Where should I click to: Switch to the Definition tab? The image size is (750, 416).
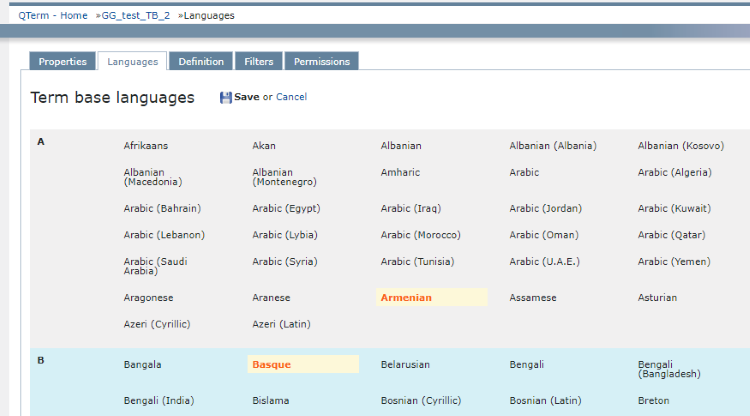click(201, 62)
